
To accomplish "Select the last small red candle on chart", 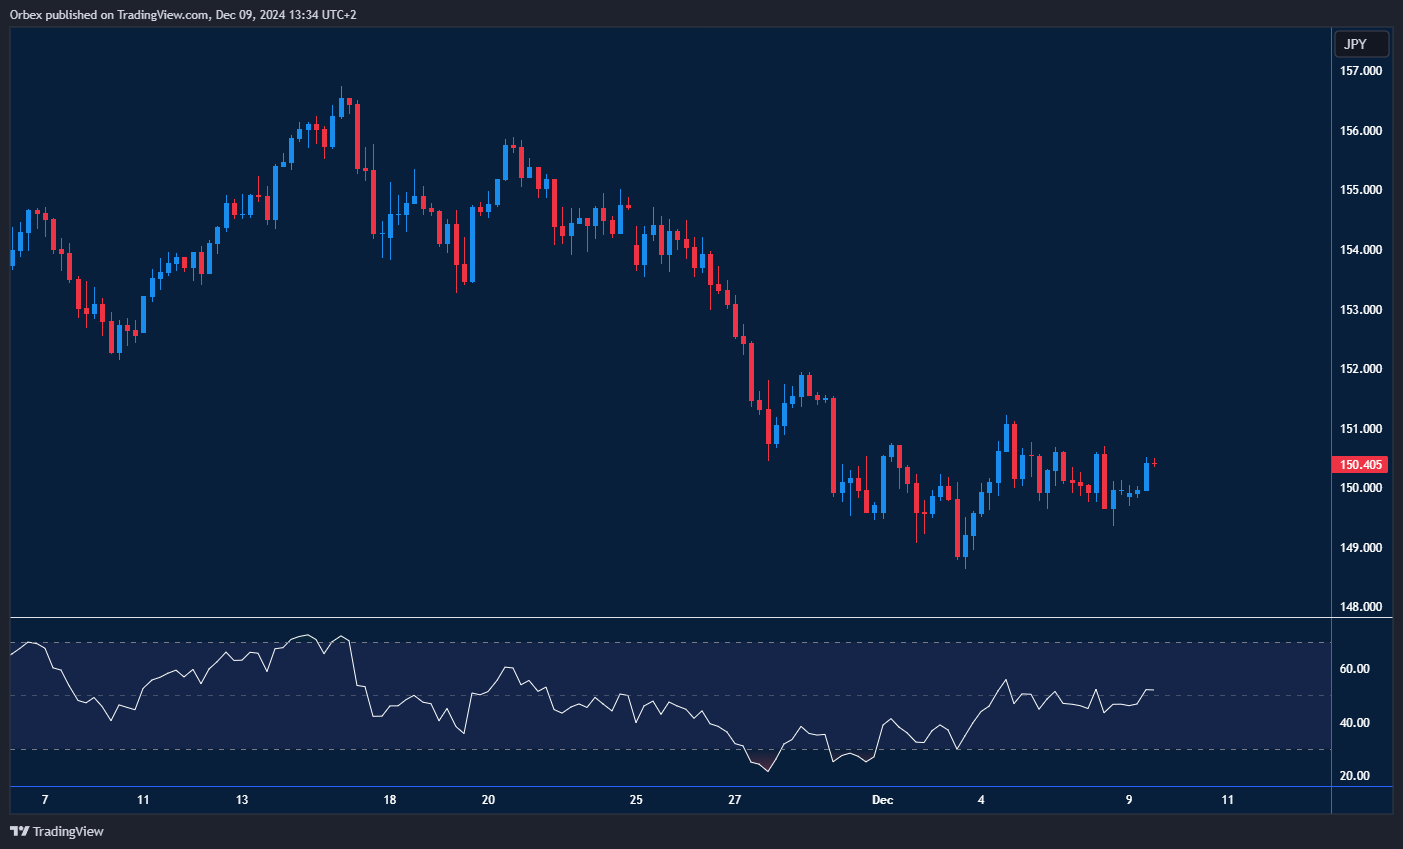I will [1154, 463].
